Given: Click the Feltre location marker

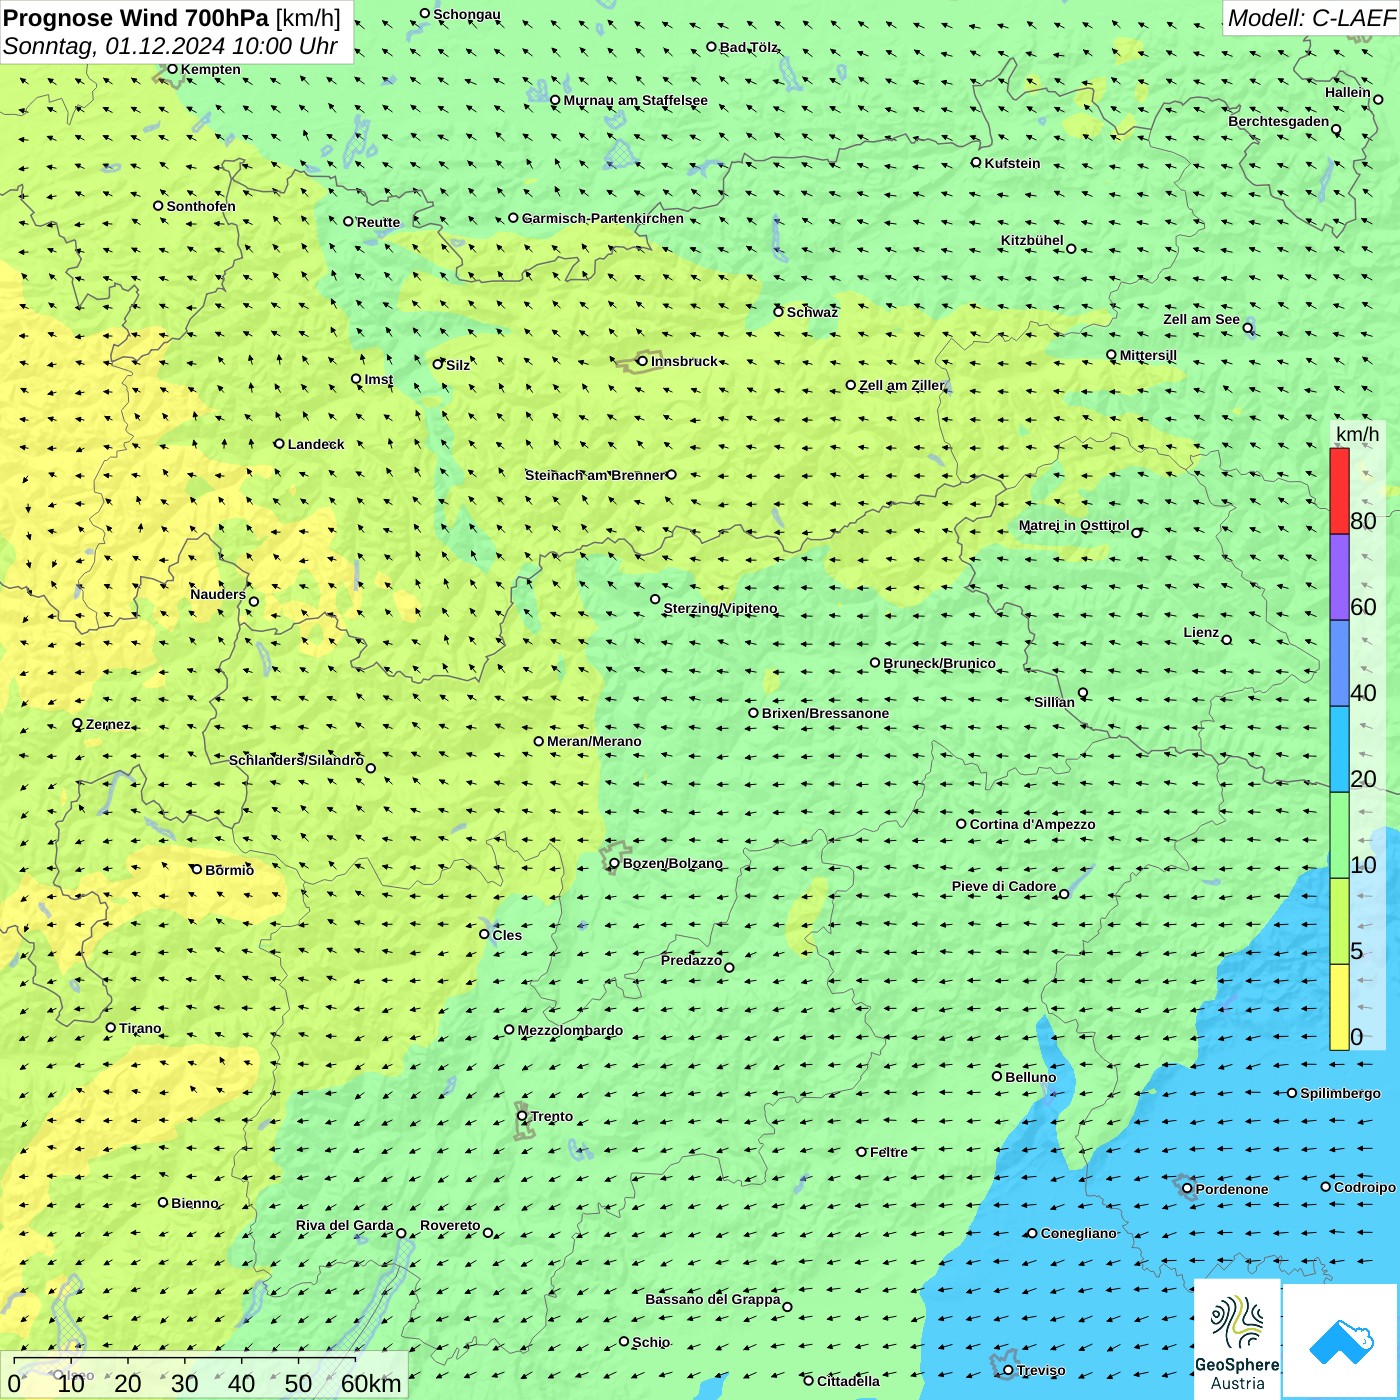Looking at the screenshot, I should 861,1151.
